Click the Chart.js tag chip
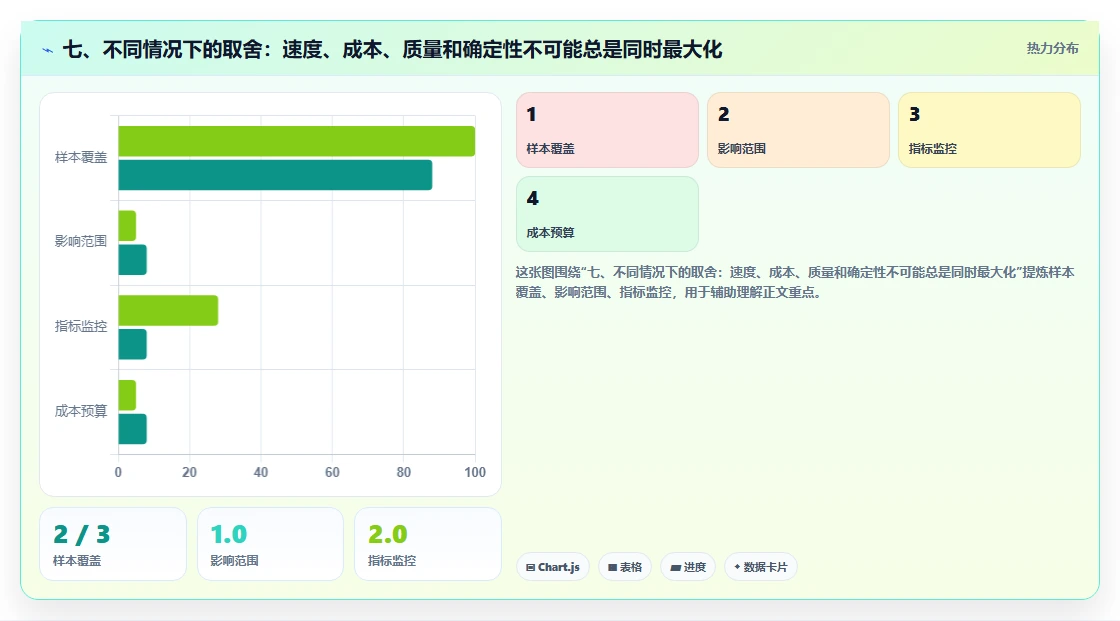The height and width of the screenshot is (621, 1120). point(553,567)
